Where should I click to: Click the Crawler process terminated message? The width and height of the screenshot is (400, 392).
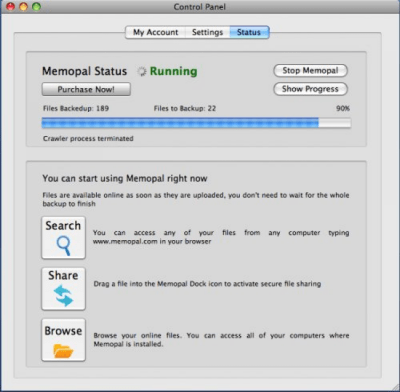coord(88,139)
